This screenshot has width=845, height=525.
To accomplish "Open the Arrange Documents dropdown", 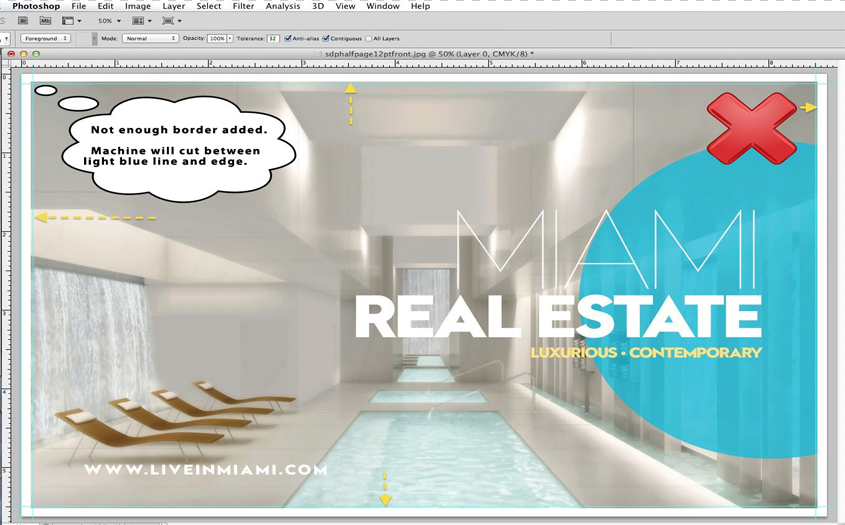I will point(142,20).
